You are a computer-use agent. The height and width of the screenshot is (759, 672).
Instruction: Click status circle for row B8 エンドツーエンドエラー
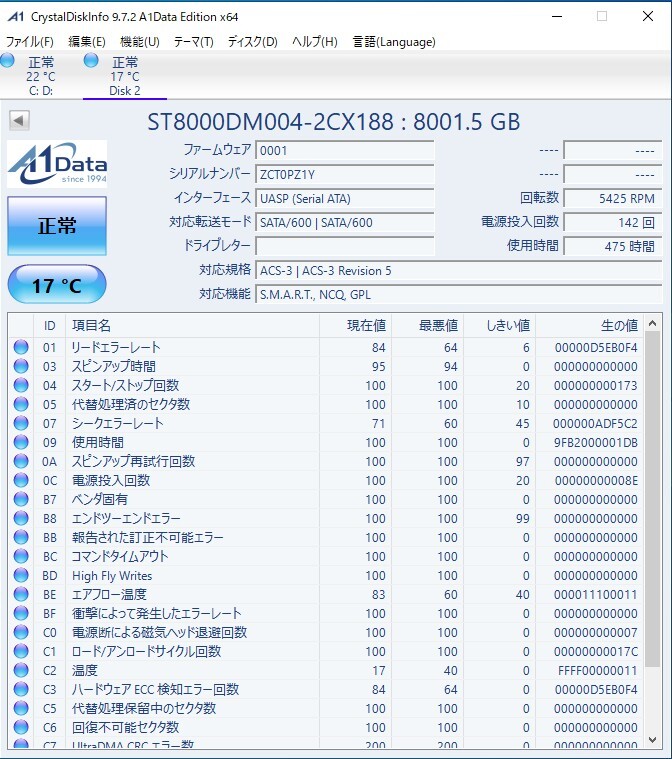pyautogui.click(x=21, y=518)
